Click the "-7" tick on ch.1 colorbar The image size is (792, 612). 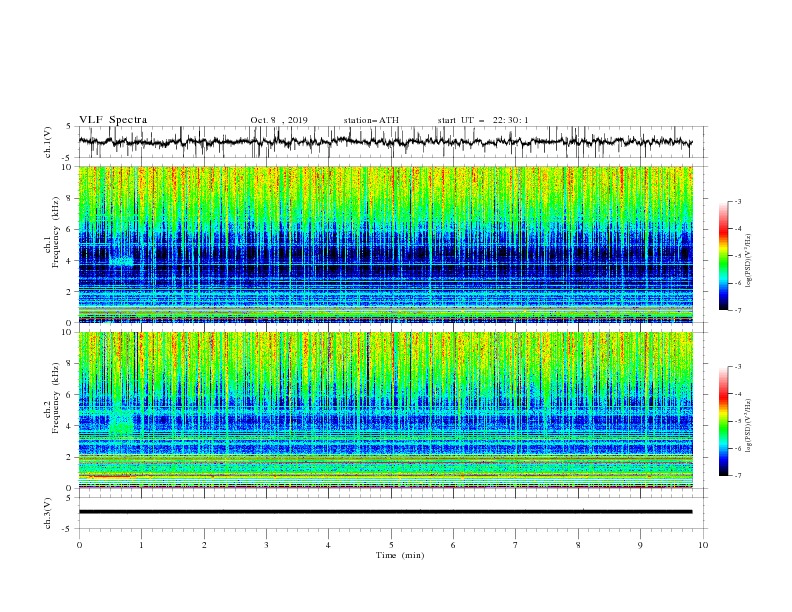738,310
